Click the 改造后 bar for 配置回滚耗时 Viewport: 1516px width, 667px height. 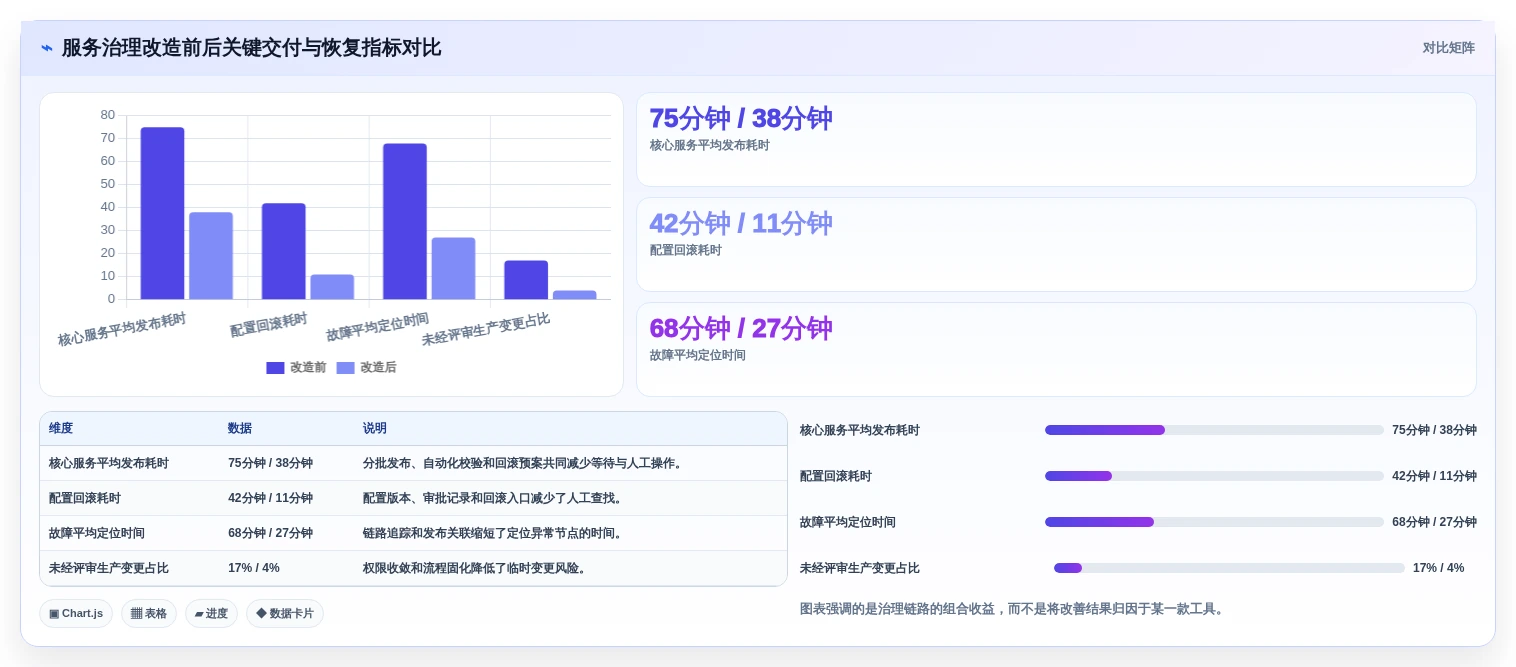(x=332, y=287)
